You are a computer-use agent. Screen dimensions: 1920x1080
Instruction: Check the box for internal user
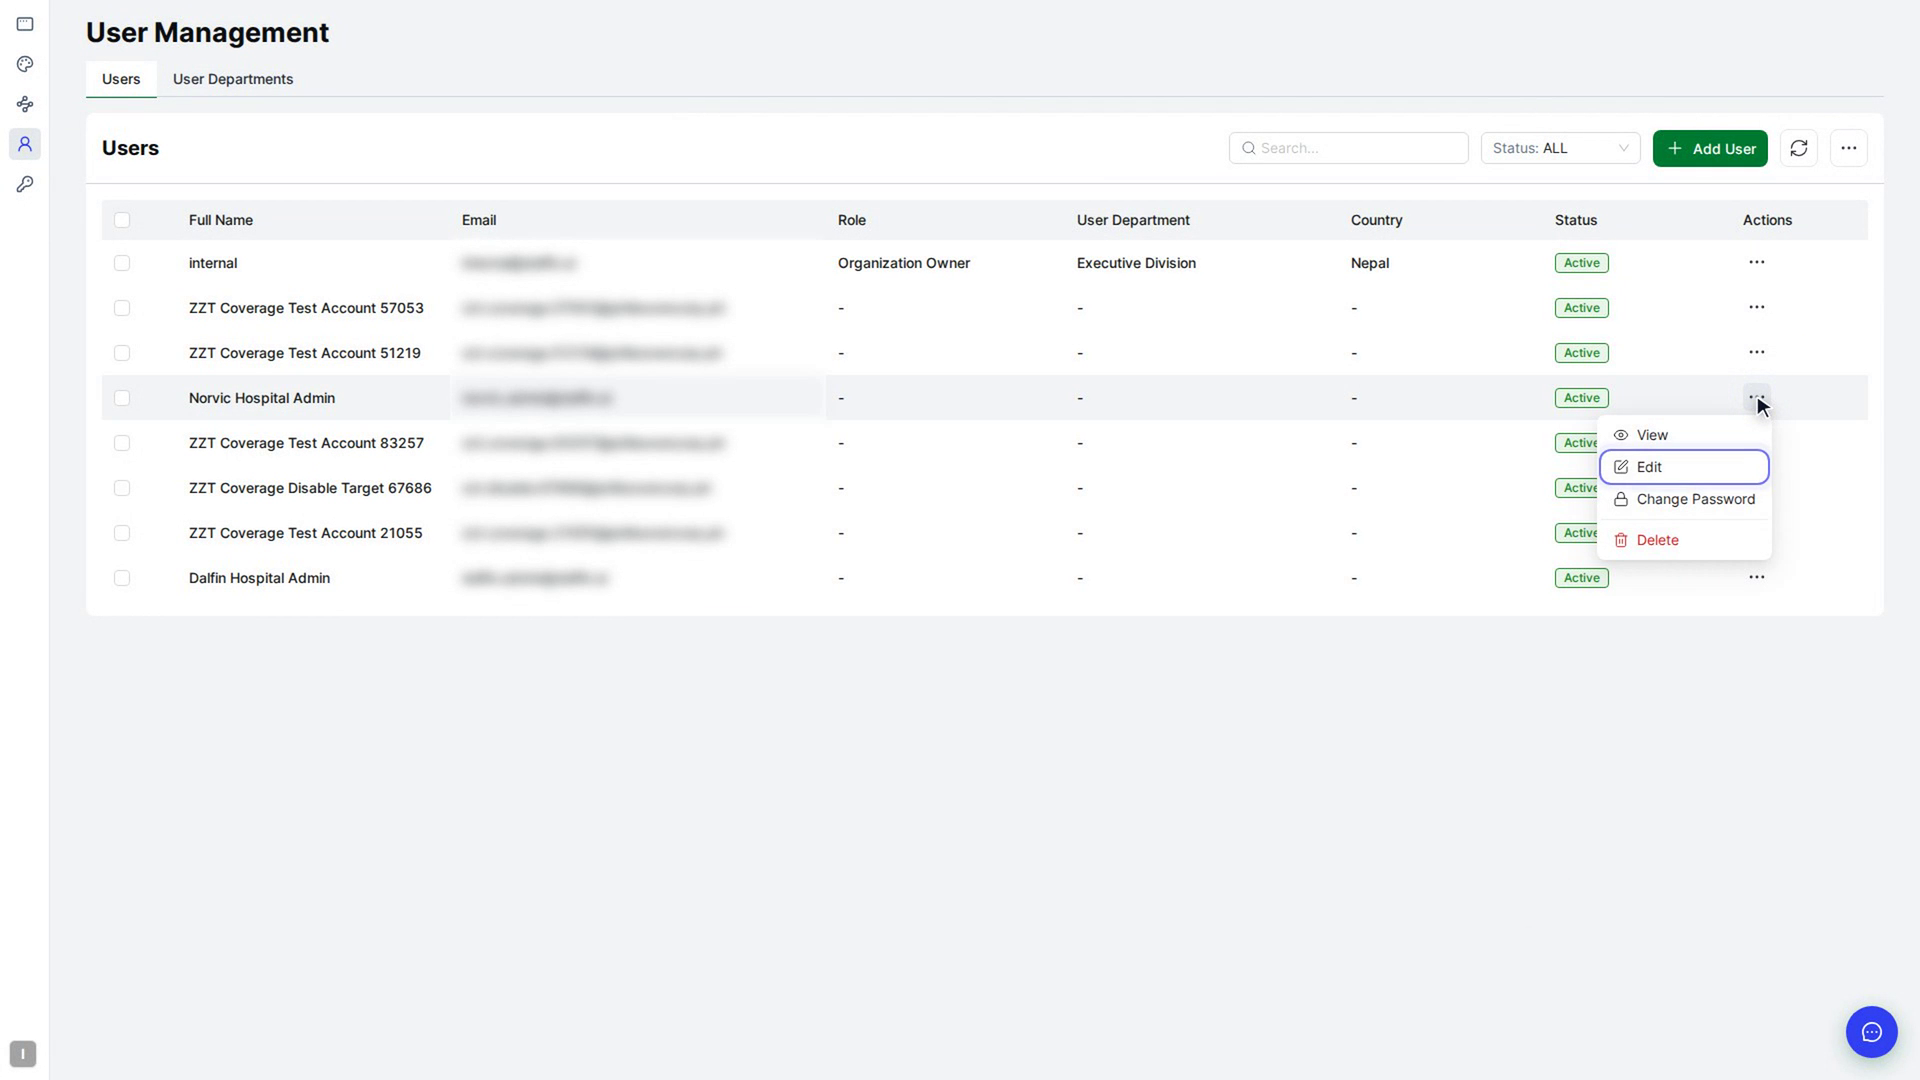click(122, 263)
